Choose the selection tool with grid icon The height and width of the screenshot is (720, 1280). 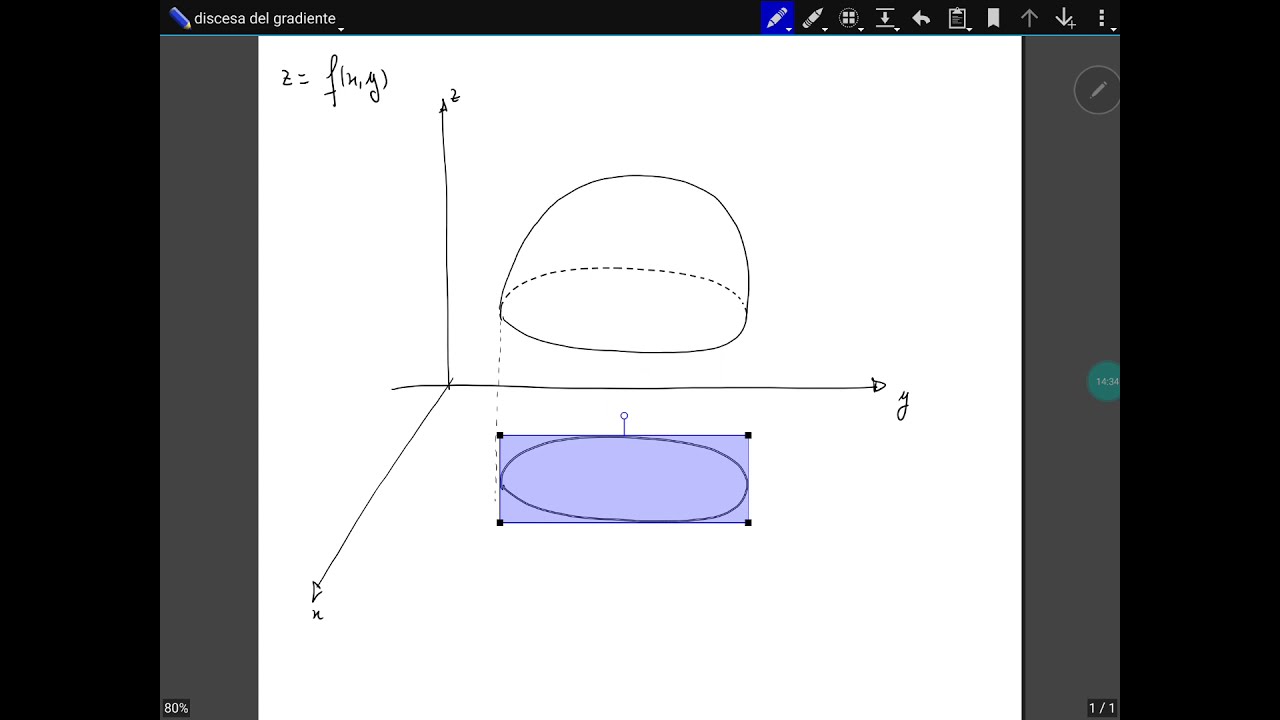tap(849, 18)
